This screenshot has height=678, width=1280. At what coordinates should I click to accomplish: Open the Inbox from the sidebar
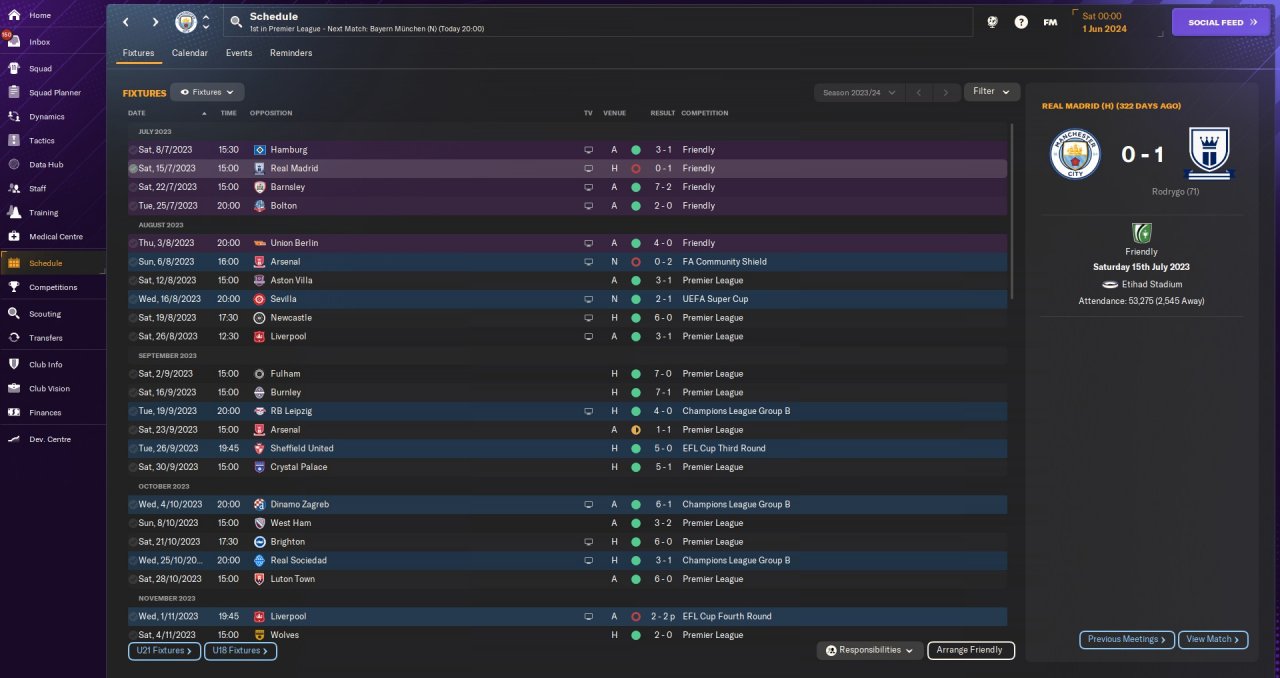tap(40, 42)
